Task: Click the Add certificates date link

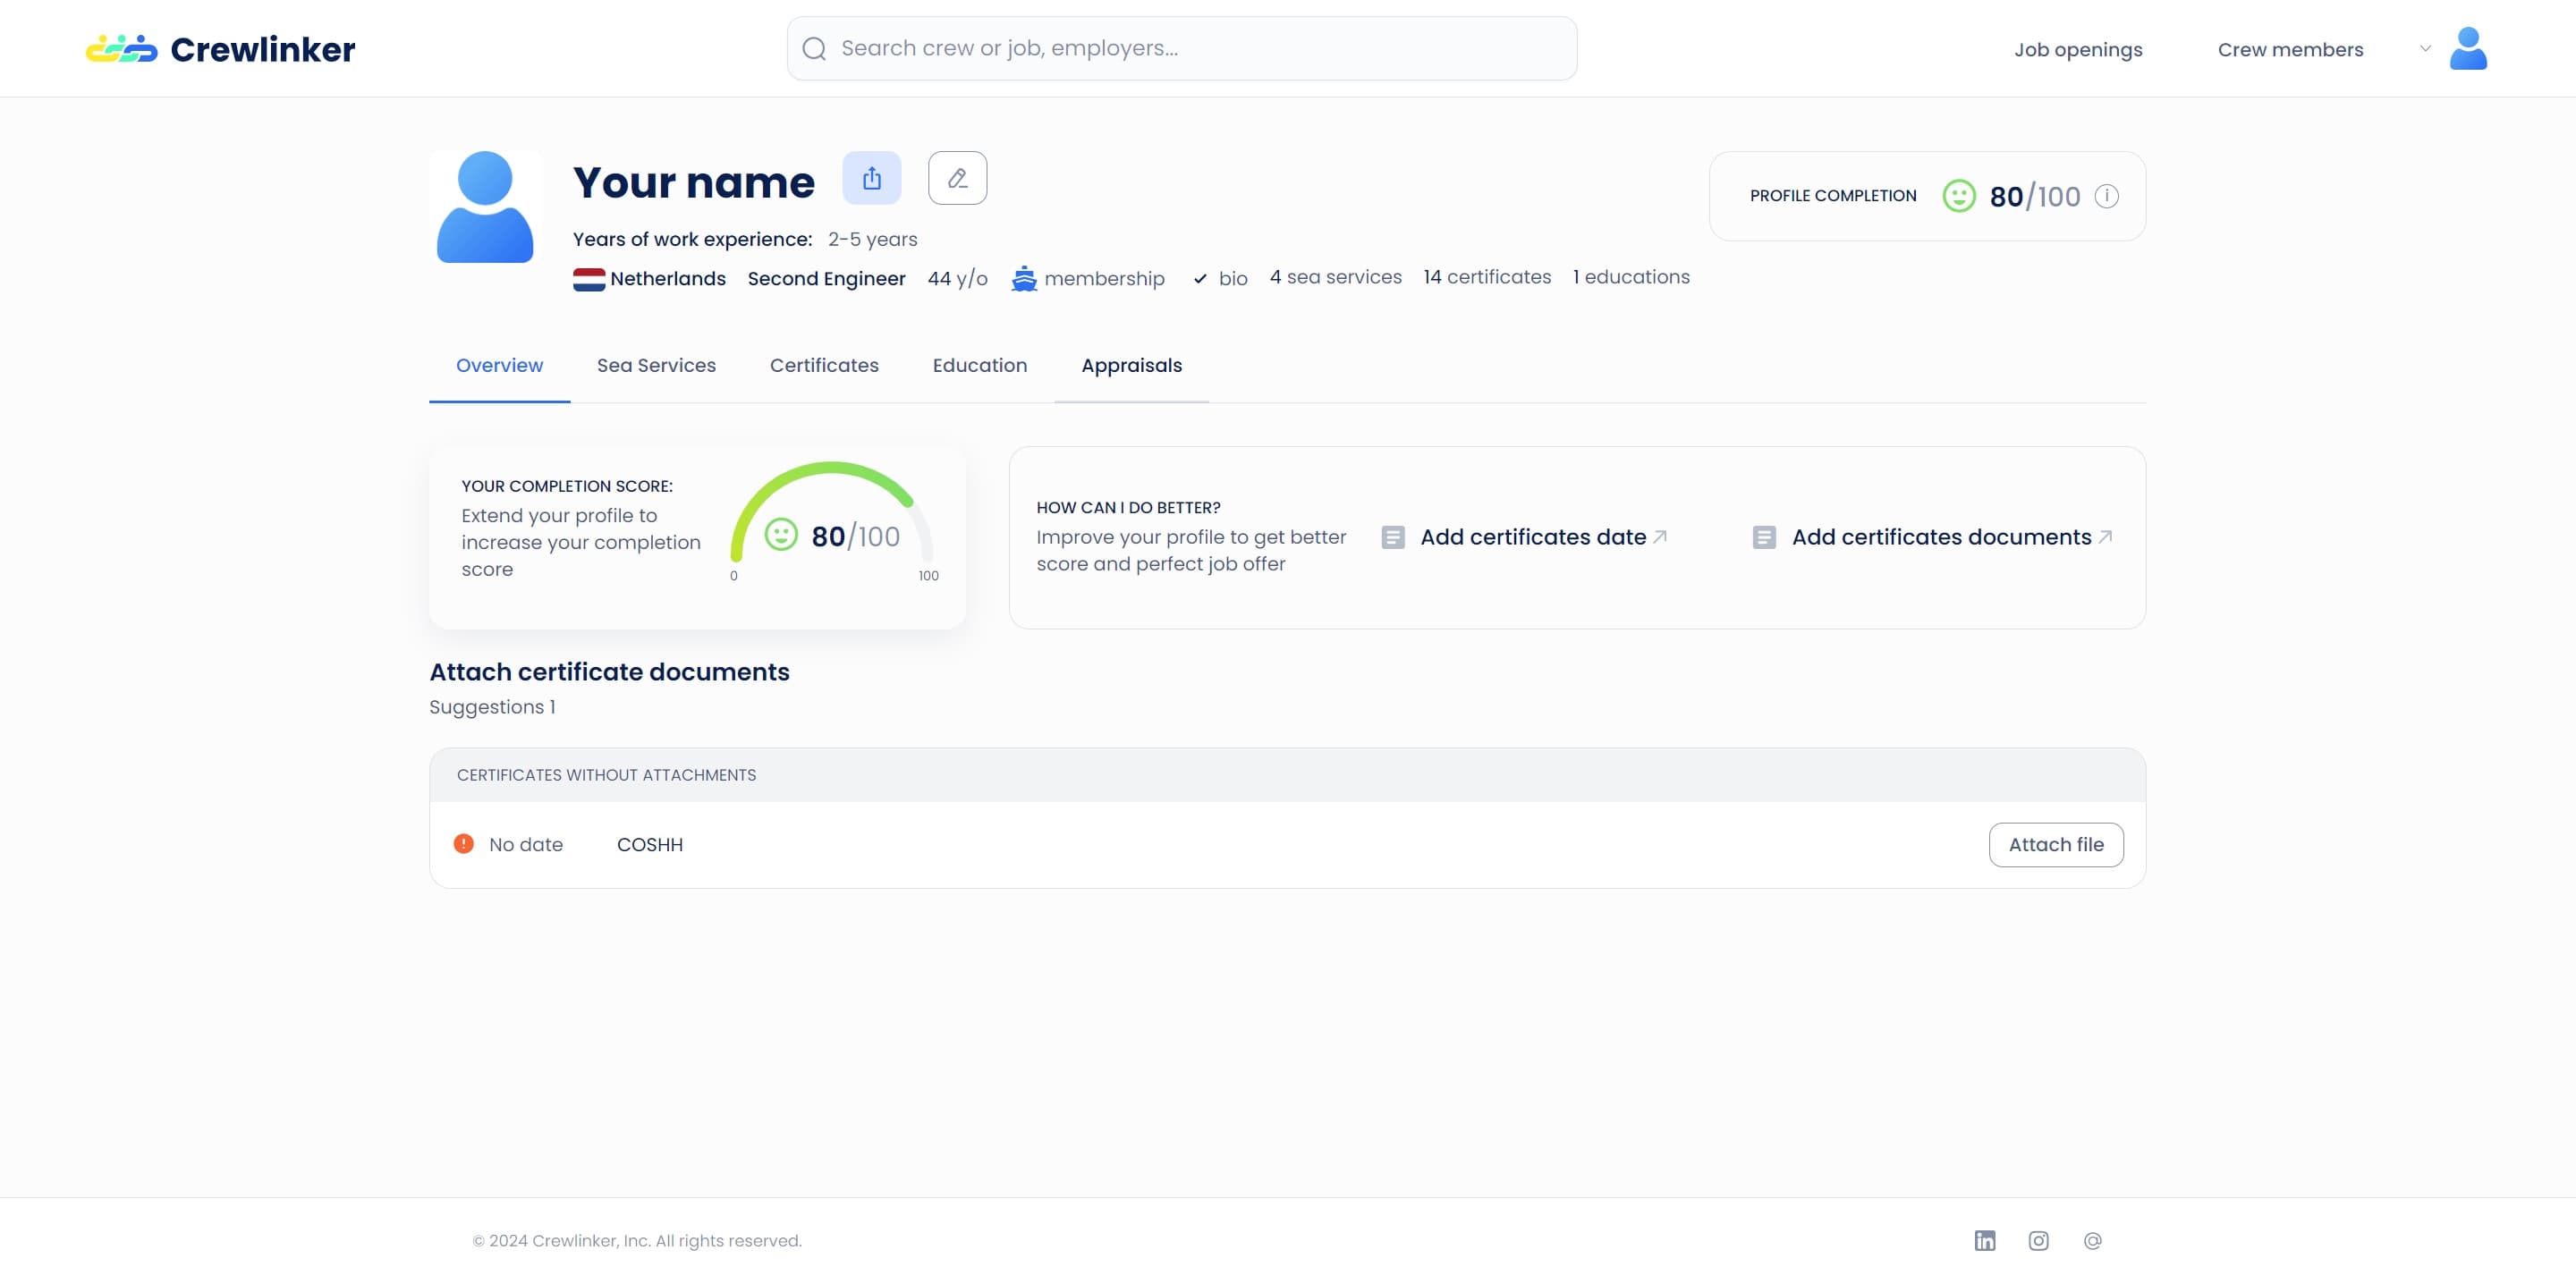Action: tap(1532, 537)
